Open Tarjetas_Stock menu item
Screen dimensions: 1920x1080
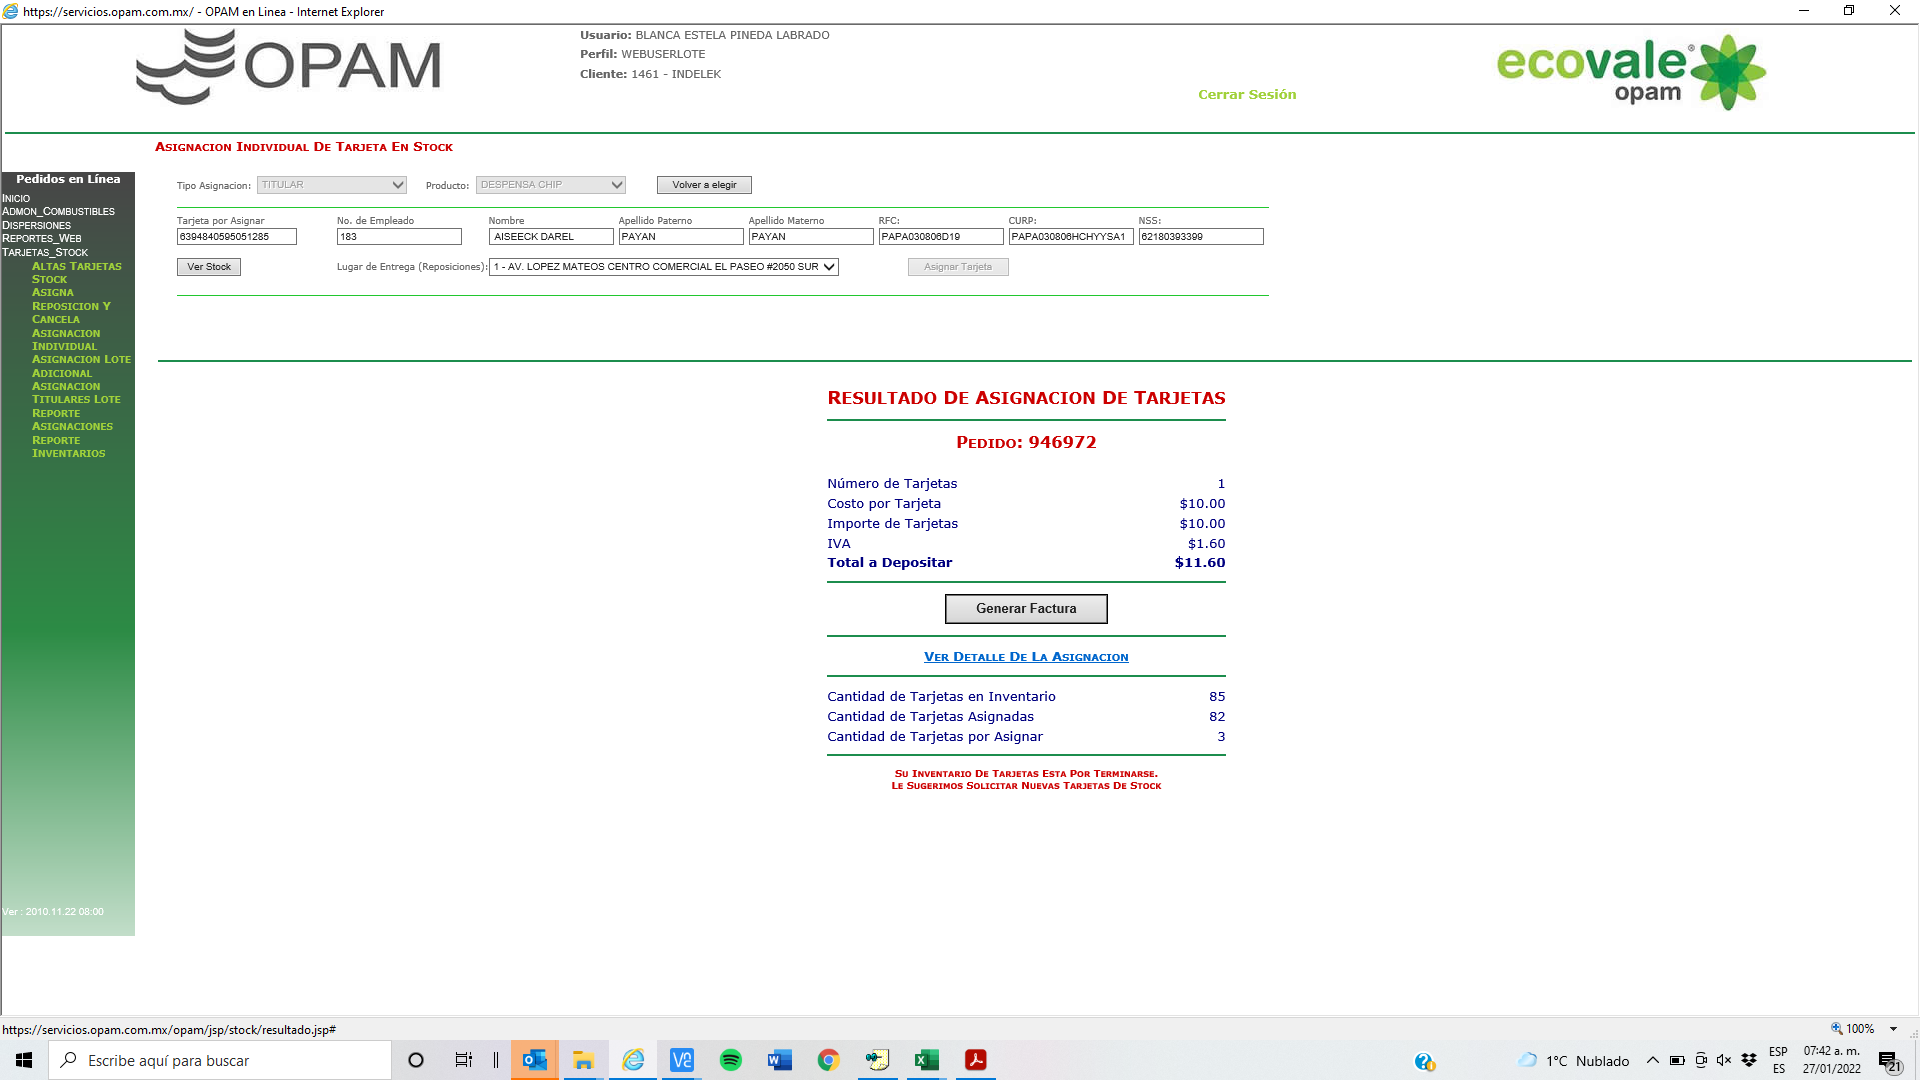tap(45, 253)
